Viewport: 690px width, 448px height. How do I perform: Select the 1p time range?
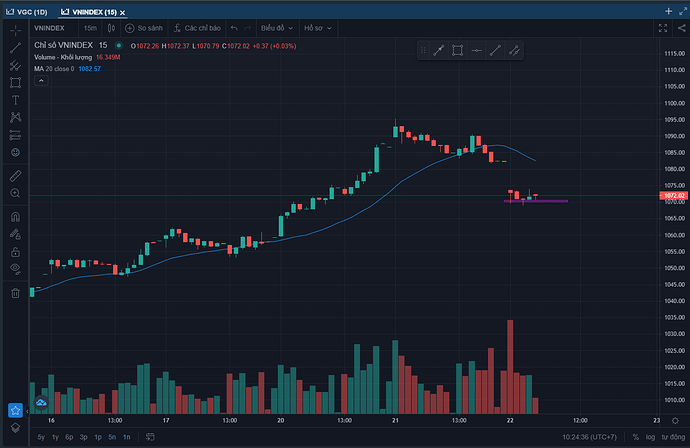tap(98, 437)
